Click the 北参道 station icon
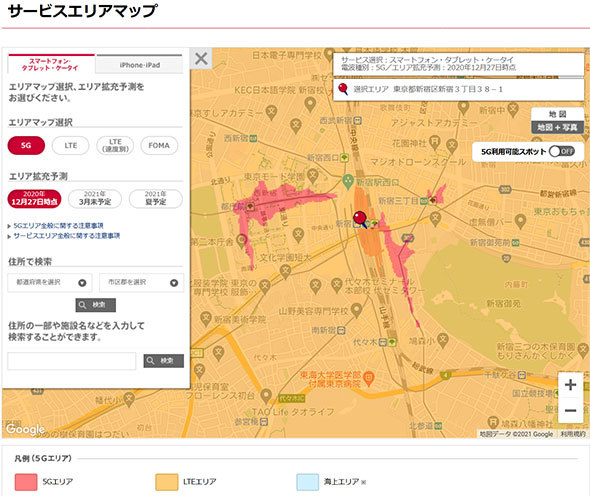The height and width of the screenshot is (496, 590). [x=438, y=426]
